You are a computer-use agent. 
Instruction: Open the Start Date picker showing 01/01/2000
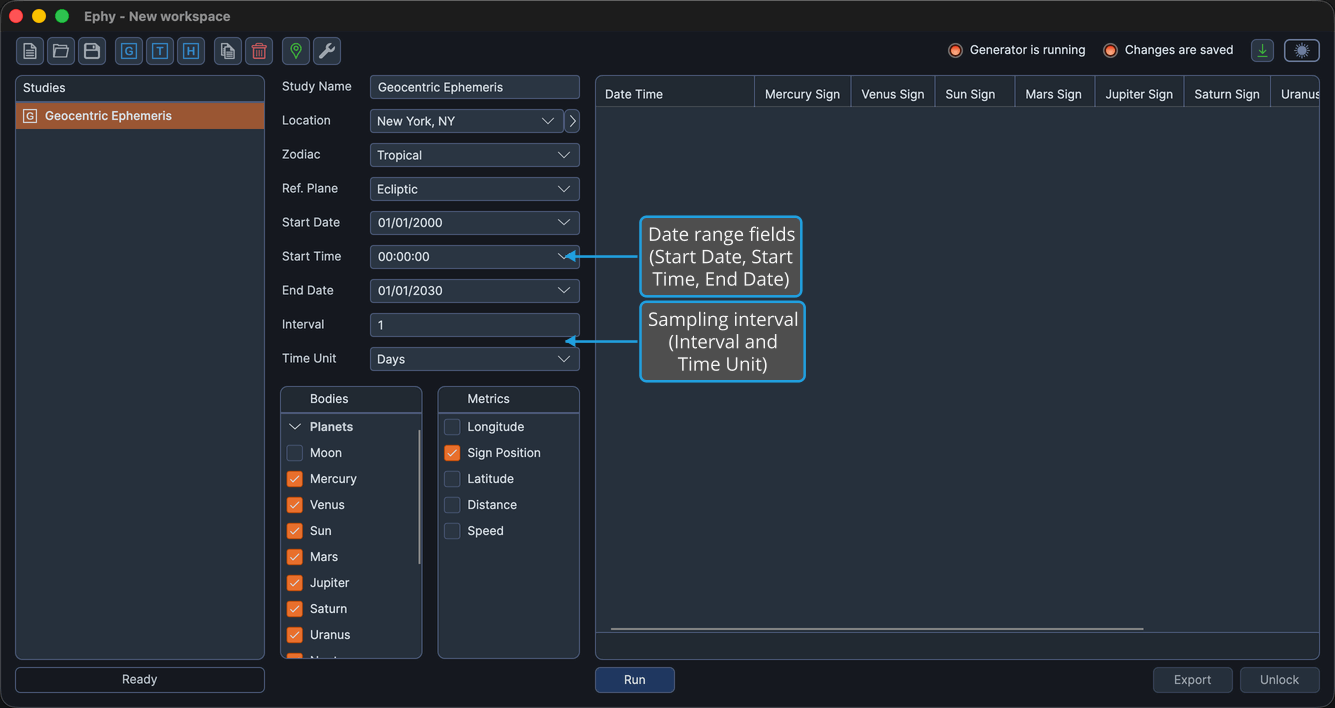474,223
